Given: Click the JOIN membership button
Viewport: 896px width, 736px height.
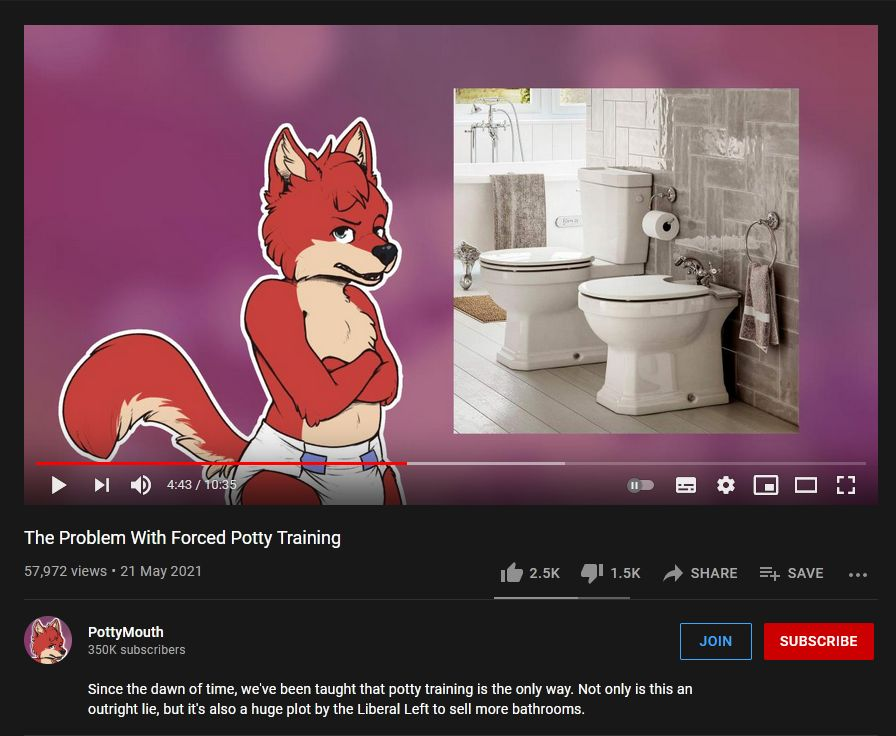Looking at the screenshot, I should (x=715, y=641).
